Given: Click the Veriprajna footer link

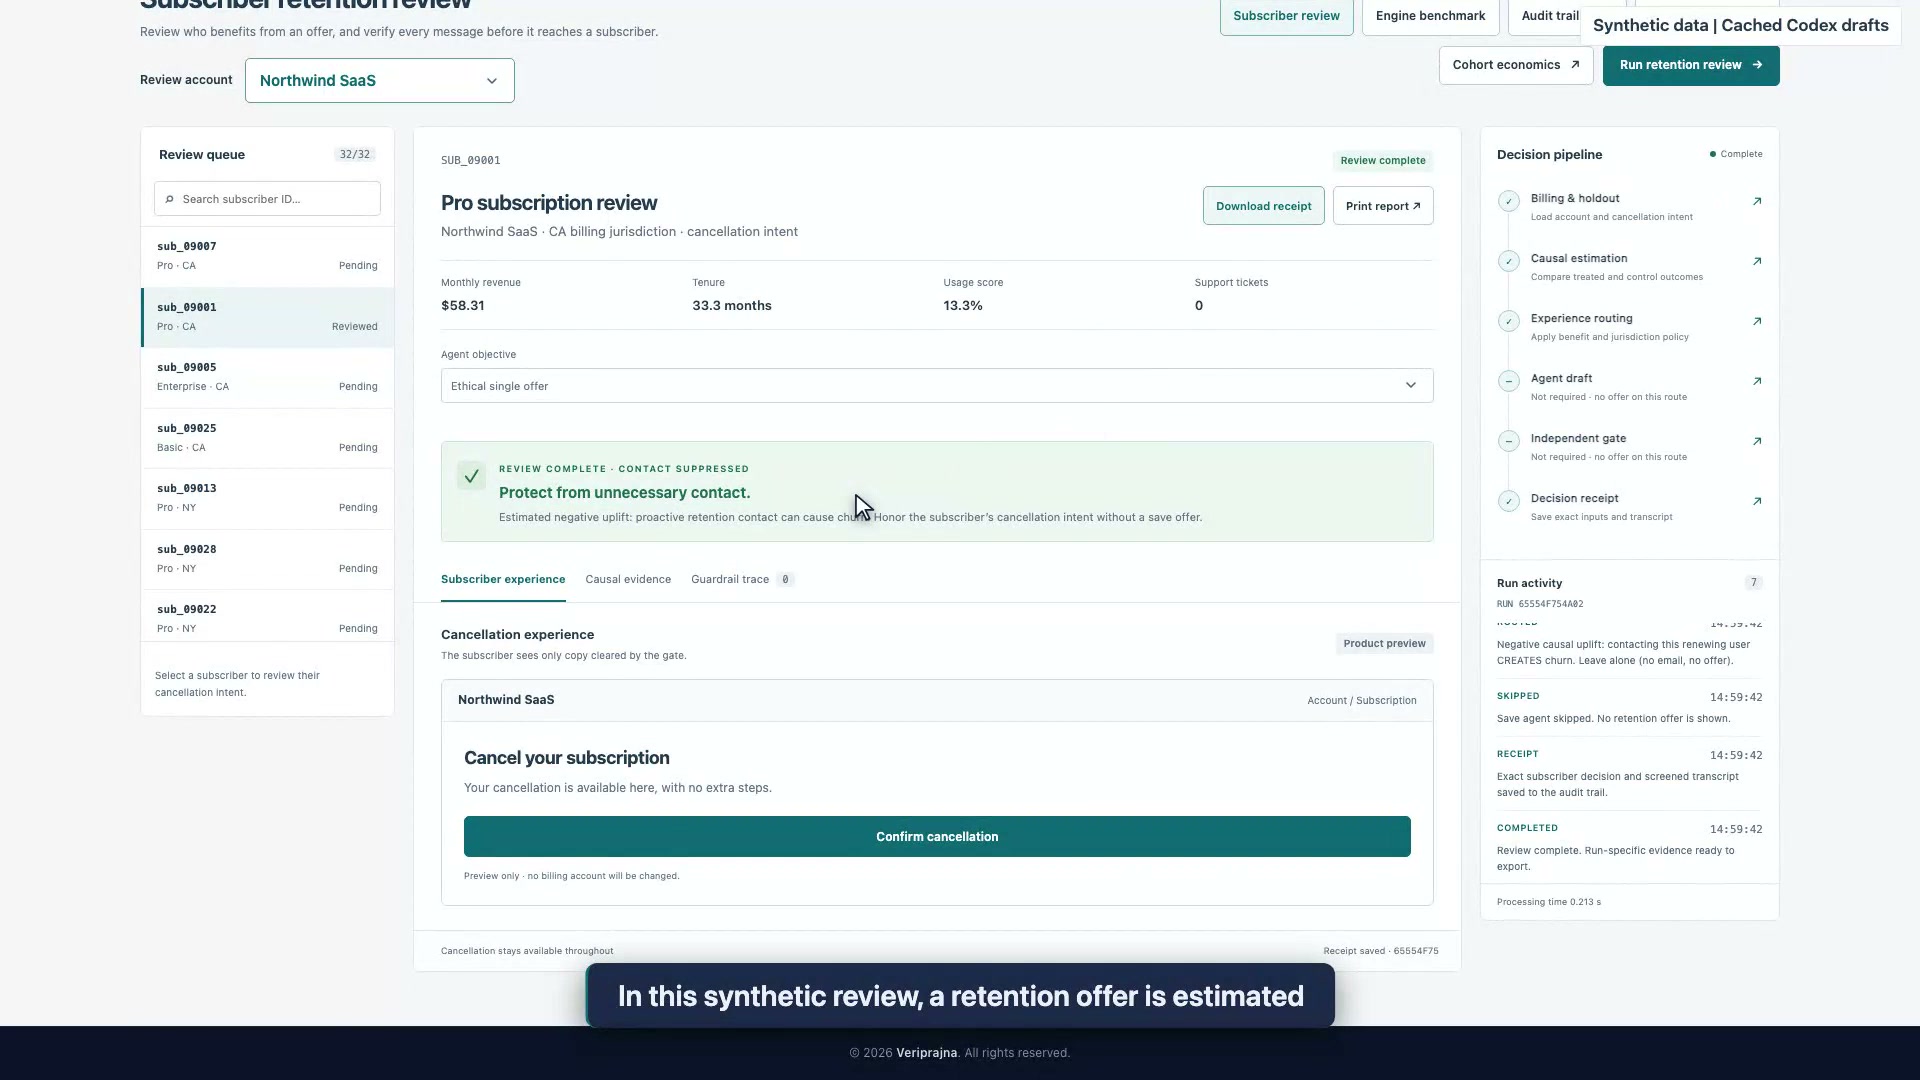Looking at the screenshot, I should pyautogui.click(x=926, y=1053).
